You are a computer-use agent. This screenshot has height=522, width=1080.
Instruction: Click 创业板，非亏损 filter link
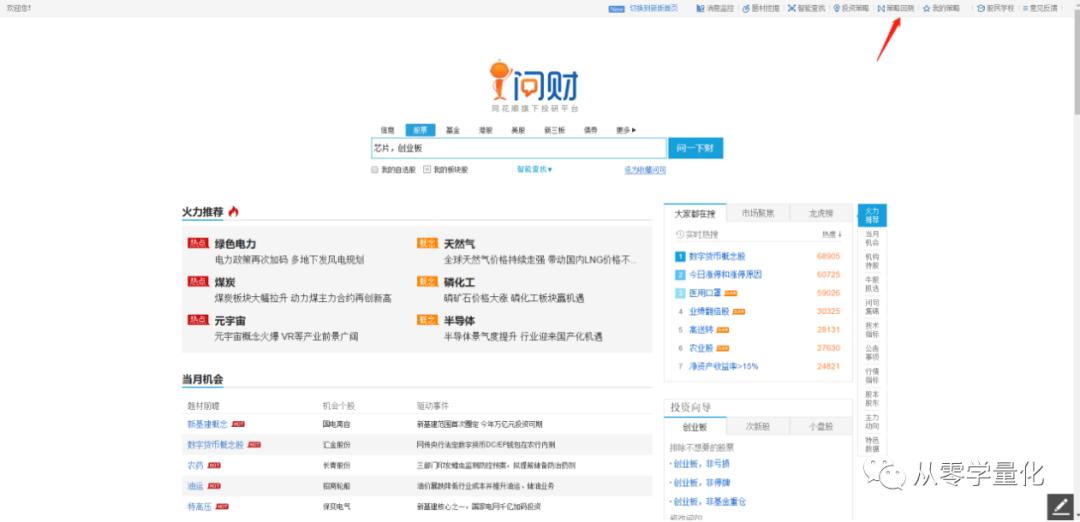[701, 463]
